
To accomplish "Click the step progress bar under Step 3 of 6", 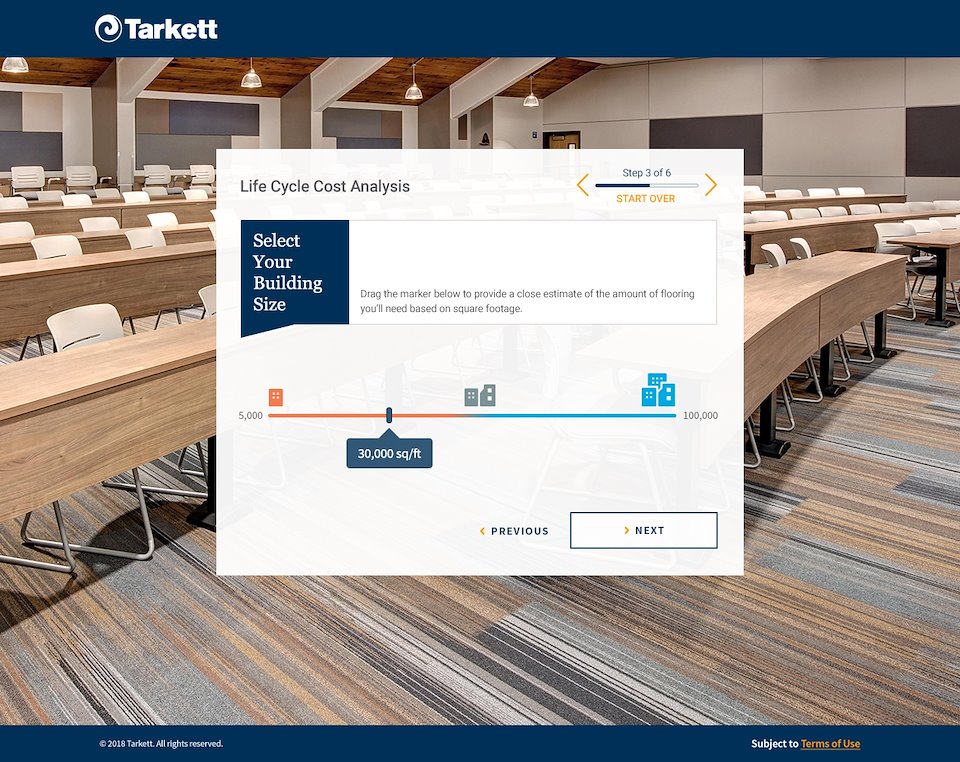I will (647, 185).
